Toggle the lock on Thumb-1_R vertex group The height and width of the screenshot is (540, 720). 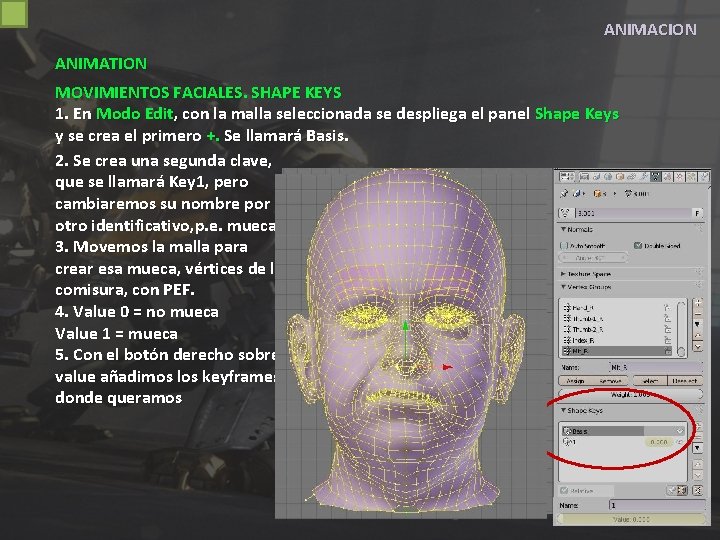[x=667, y=319]
